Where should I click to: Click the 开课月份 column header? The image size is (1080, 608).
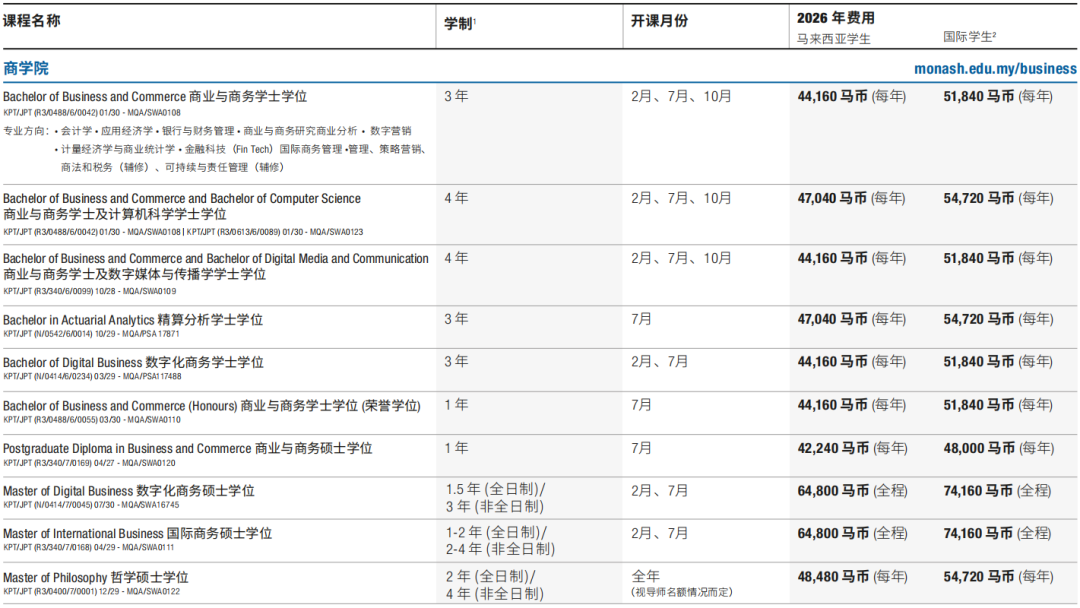tap(659, 21)
